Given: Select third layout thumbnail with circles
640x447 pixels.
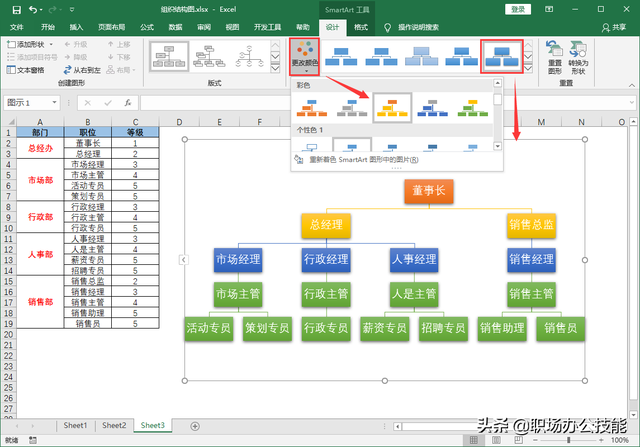Looking at the screenshot, I should (x=249, y=57).
